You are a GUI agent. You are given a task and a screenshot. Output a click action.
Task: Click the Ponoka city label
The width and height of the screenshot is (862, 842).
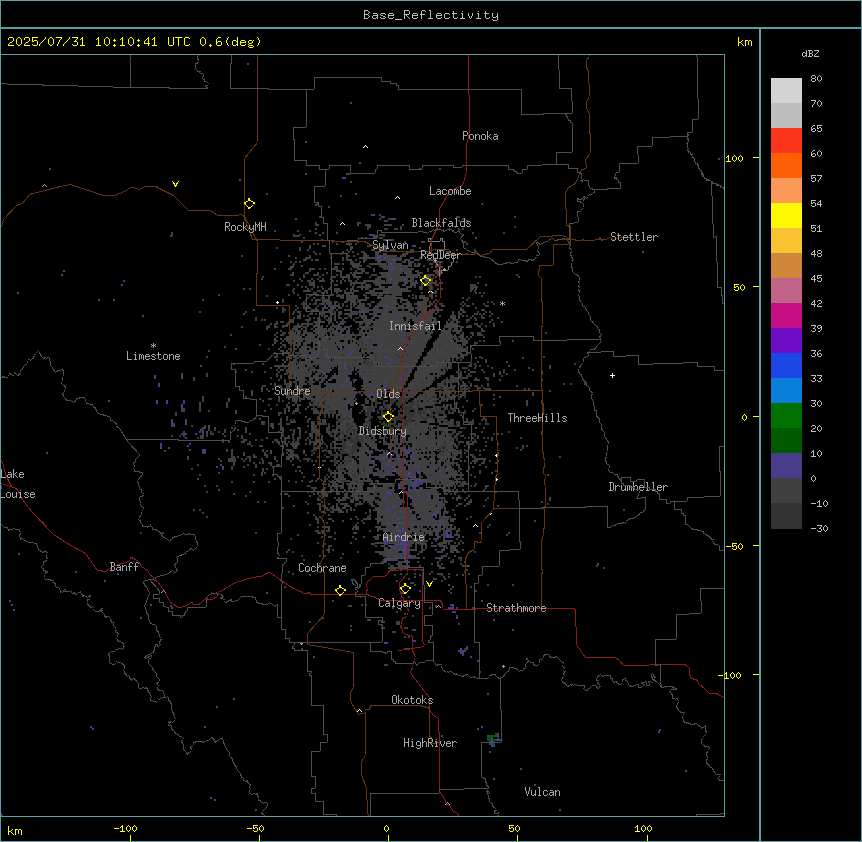click(x=480, y=136)
